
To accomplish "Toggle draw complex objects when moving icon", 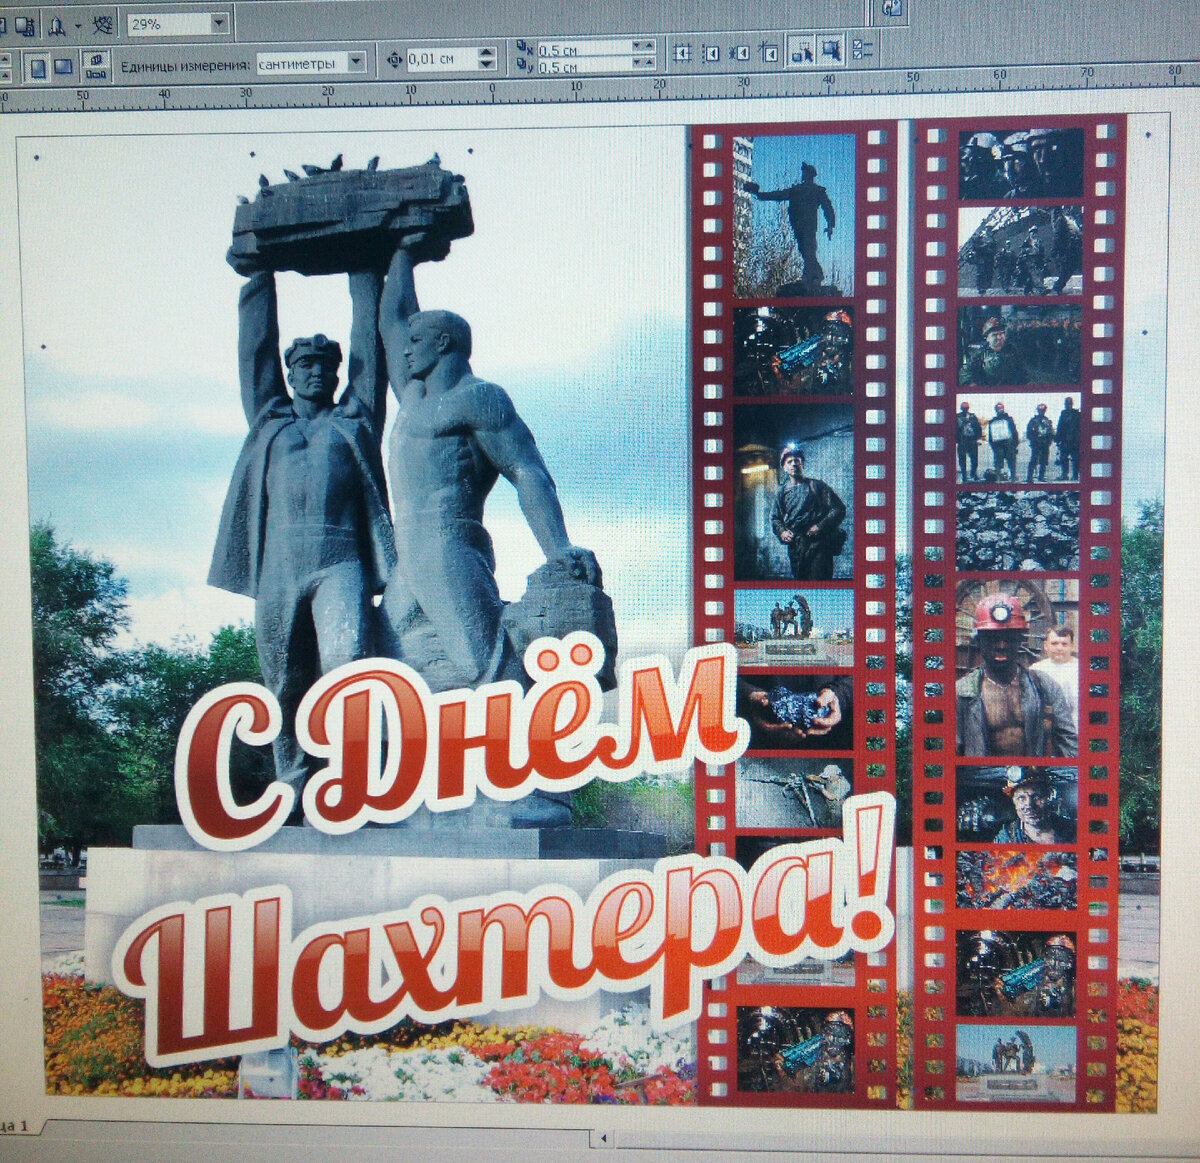I will pyautogui.click(x=802, y=50).
